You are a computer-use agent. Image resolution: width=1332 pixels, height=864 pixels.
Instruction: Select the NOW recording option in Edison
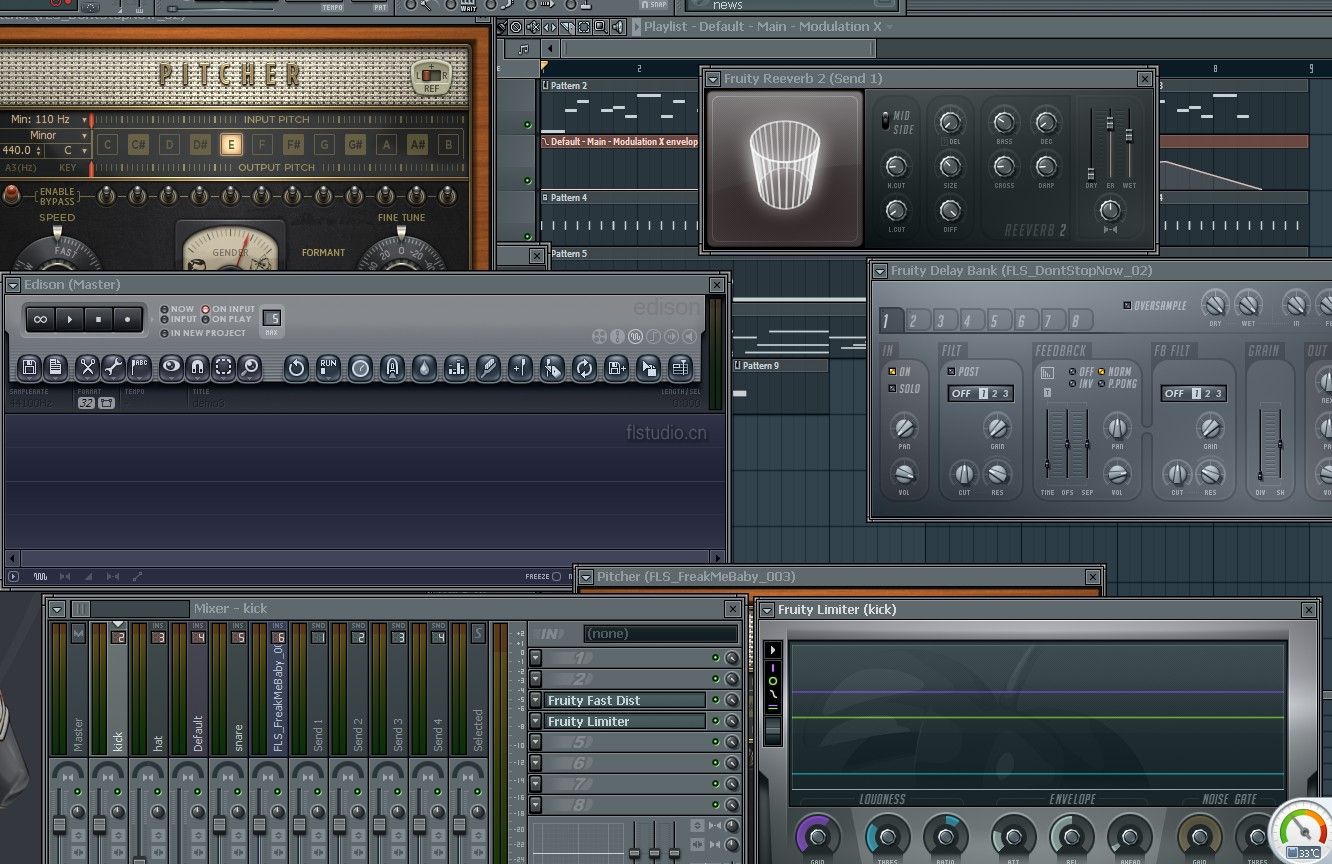point(177,309)
